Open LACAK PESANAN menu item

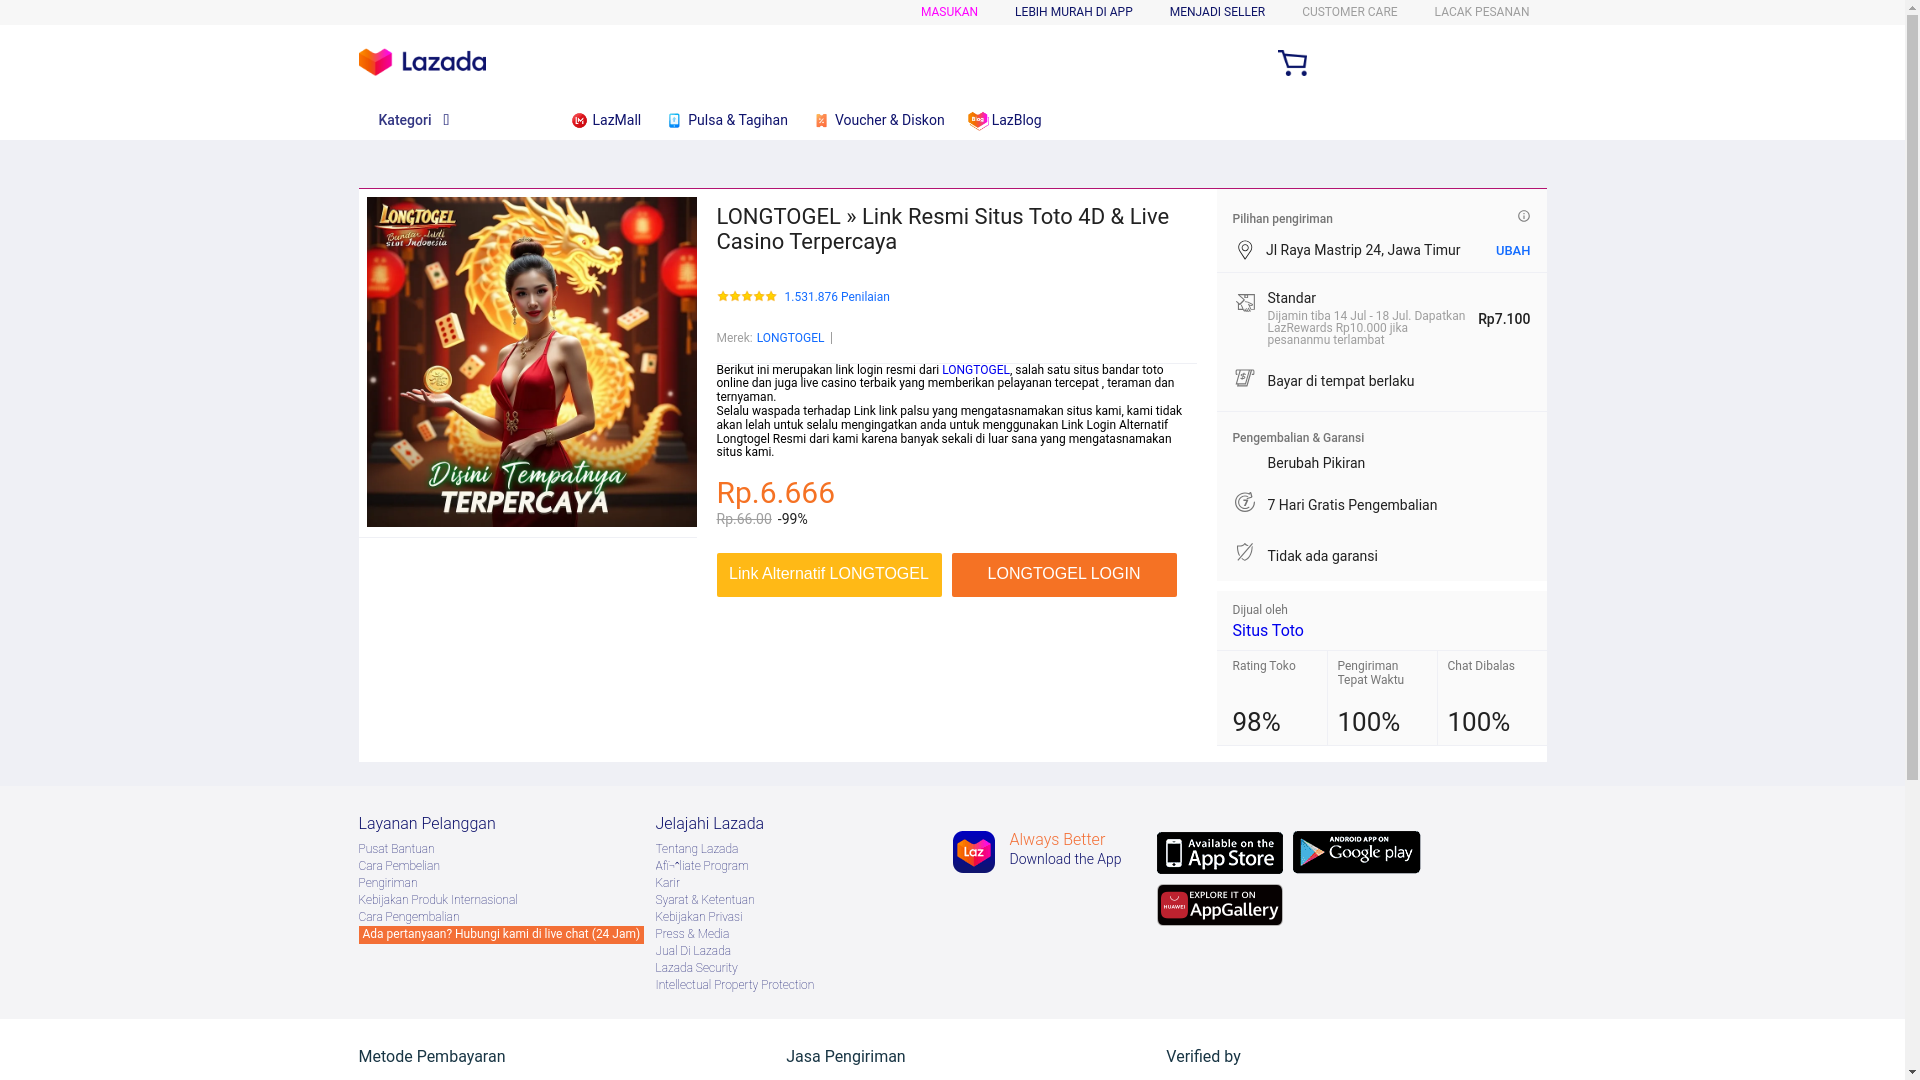click(1481, 12)
